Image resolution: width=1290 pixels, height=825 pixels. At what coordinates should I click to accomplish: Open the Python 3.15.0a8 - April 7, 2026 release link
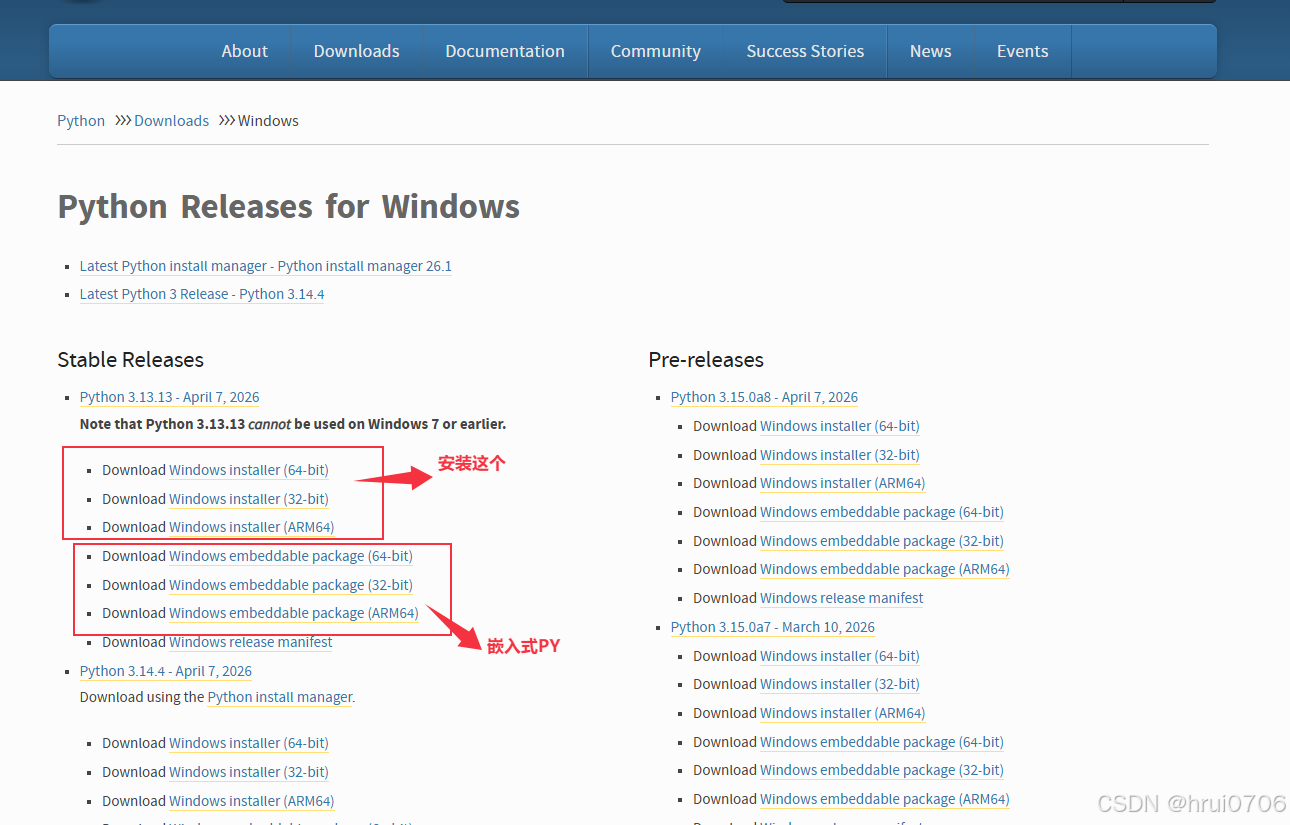pos(764,397)
